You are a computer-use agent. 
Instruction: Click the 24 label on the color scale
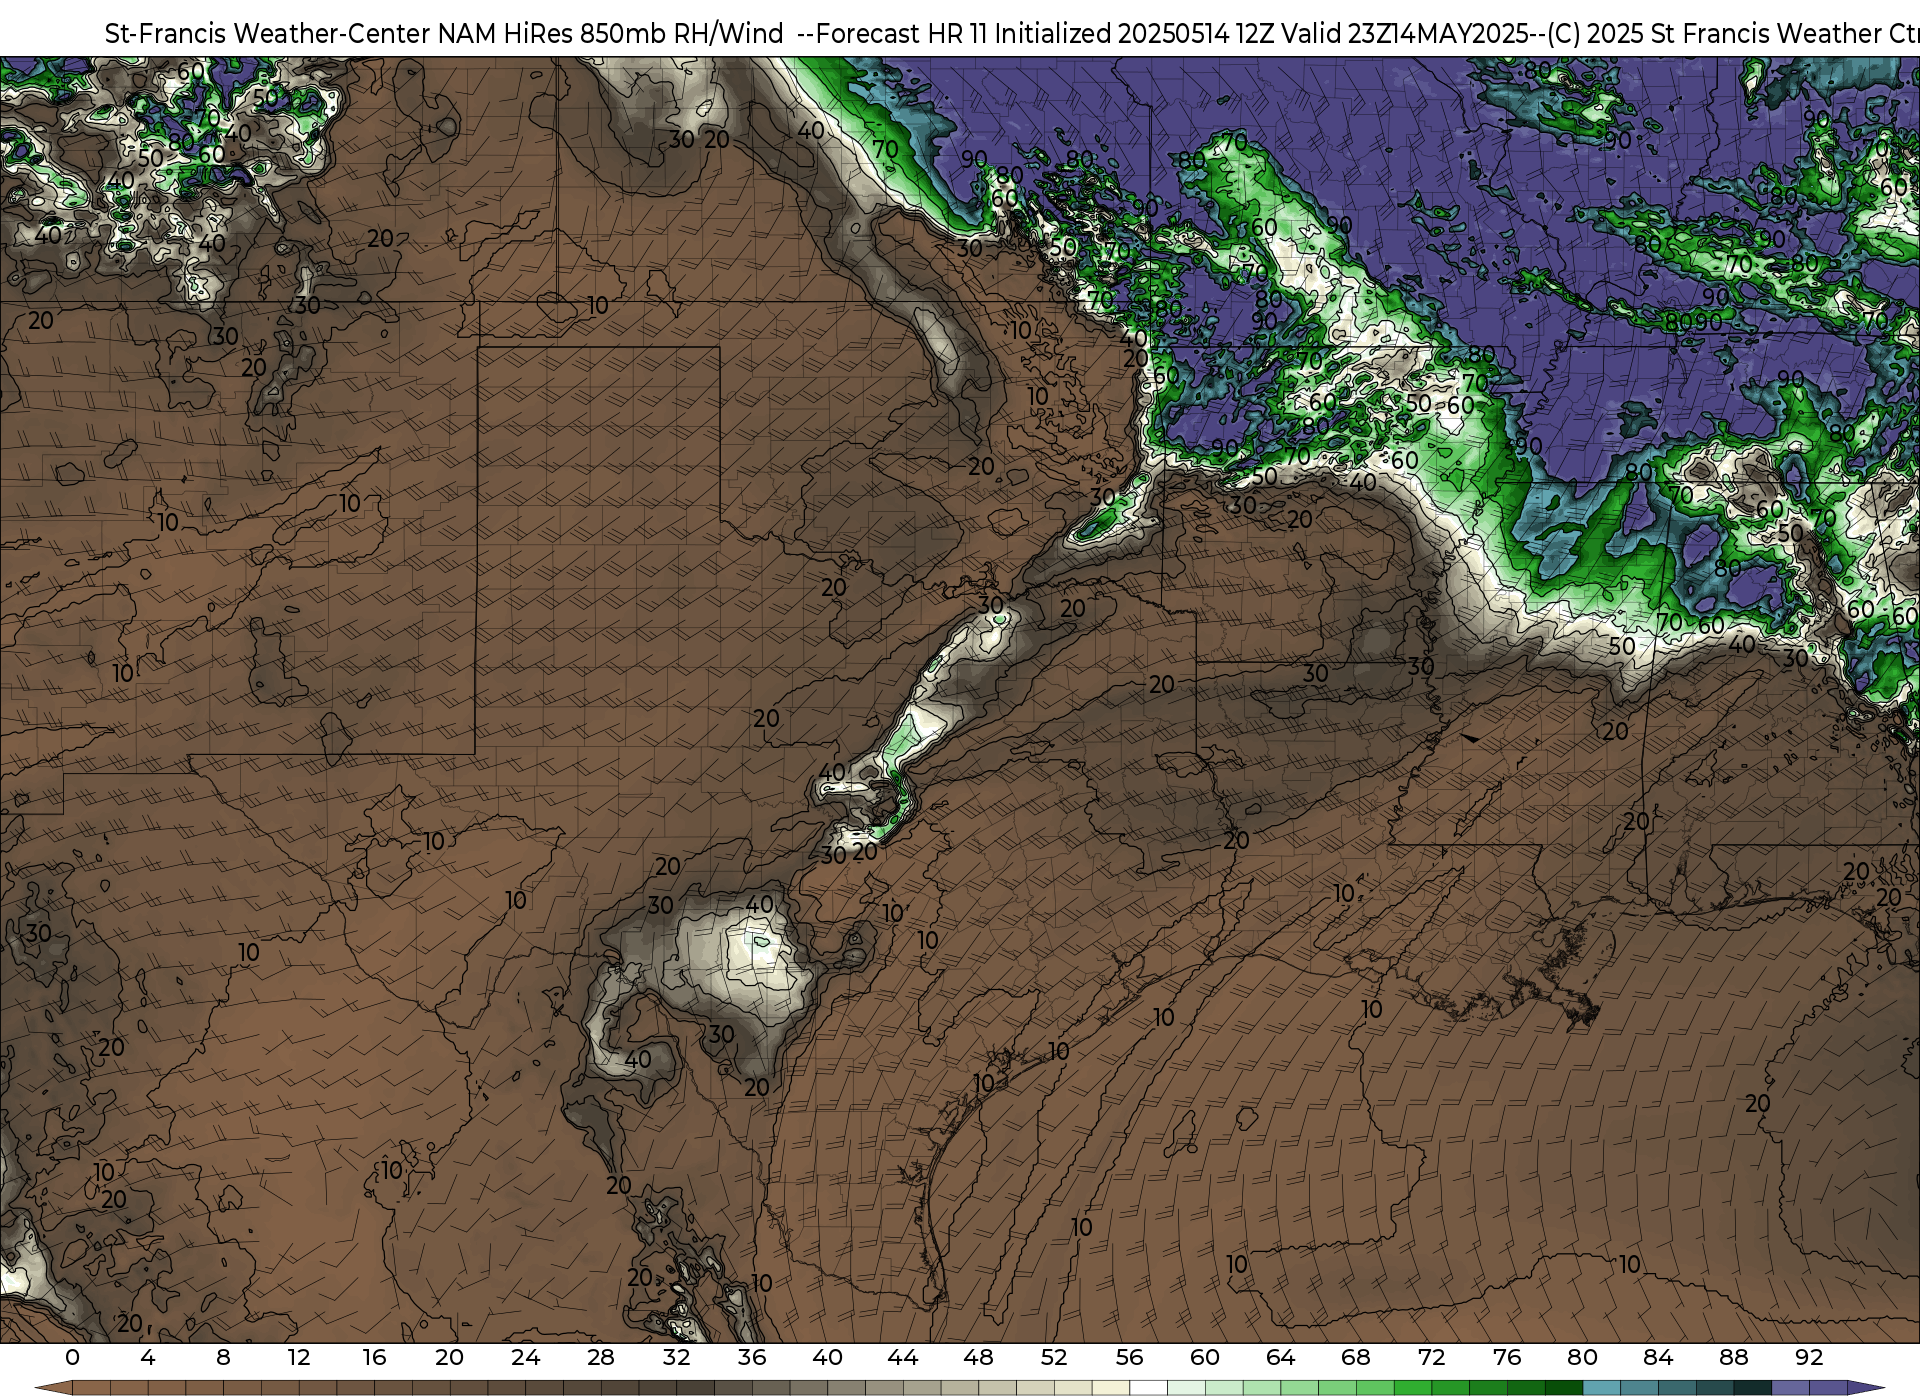(525, 1357)
